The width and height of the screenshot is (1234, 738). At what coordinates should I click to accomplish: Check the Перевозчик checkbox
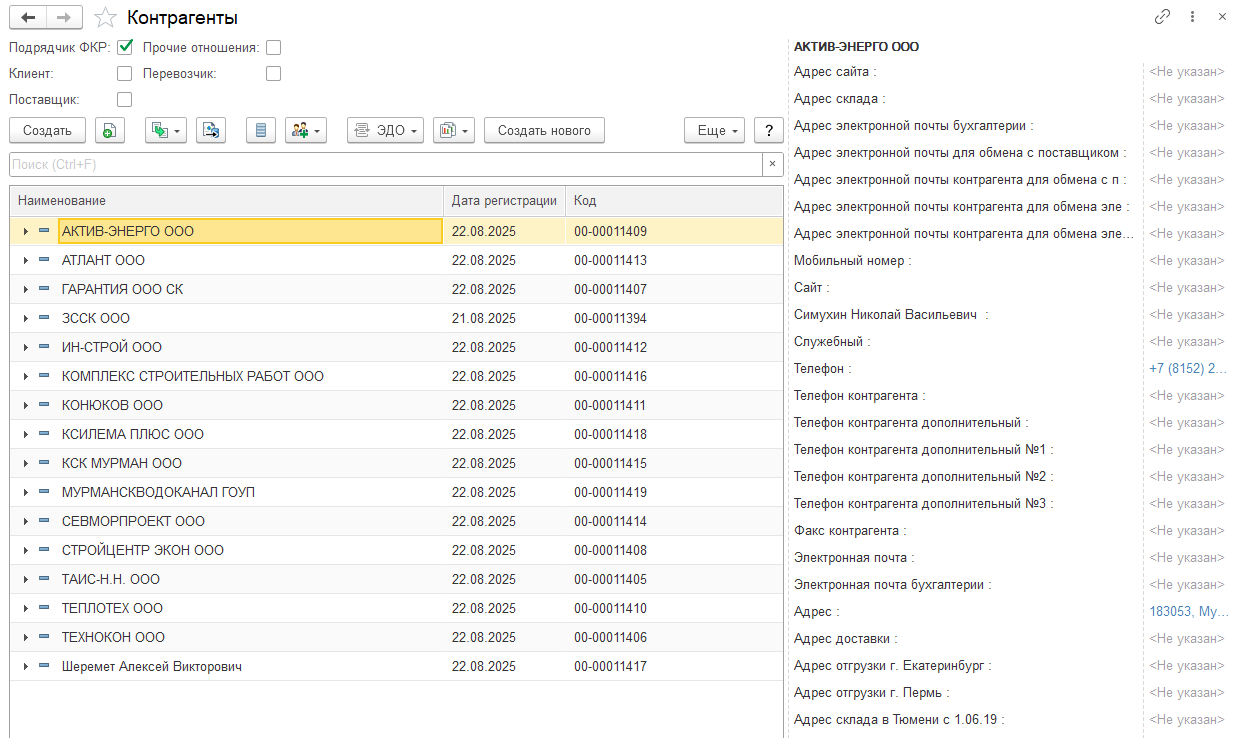point(273,73)
